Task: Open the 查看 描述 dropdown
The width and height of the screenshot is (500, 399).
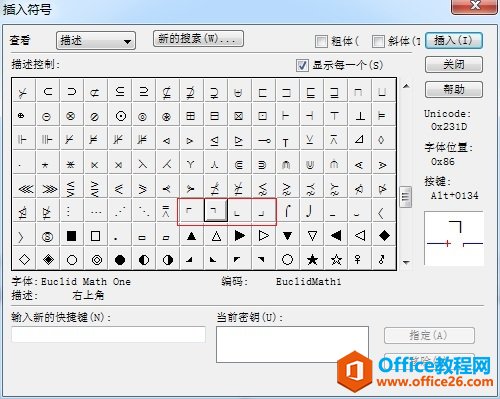Action: tap(96, 41)
